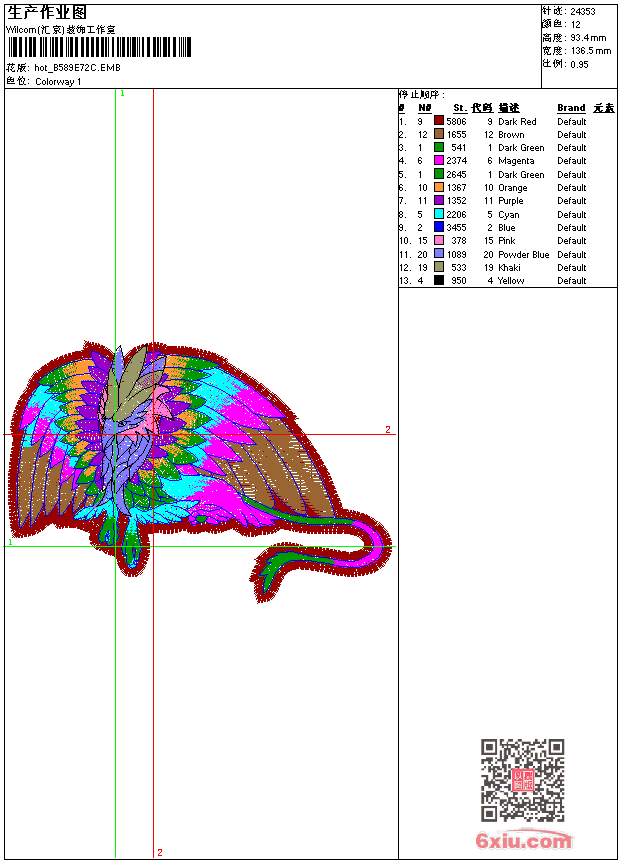Click the stitch count value 24353
Screen dimensions: 620x860
click(583, 12)
